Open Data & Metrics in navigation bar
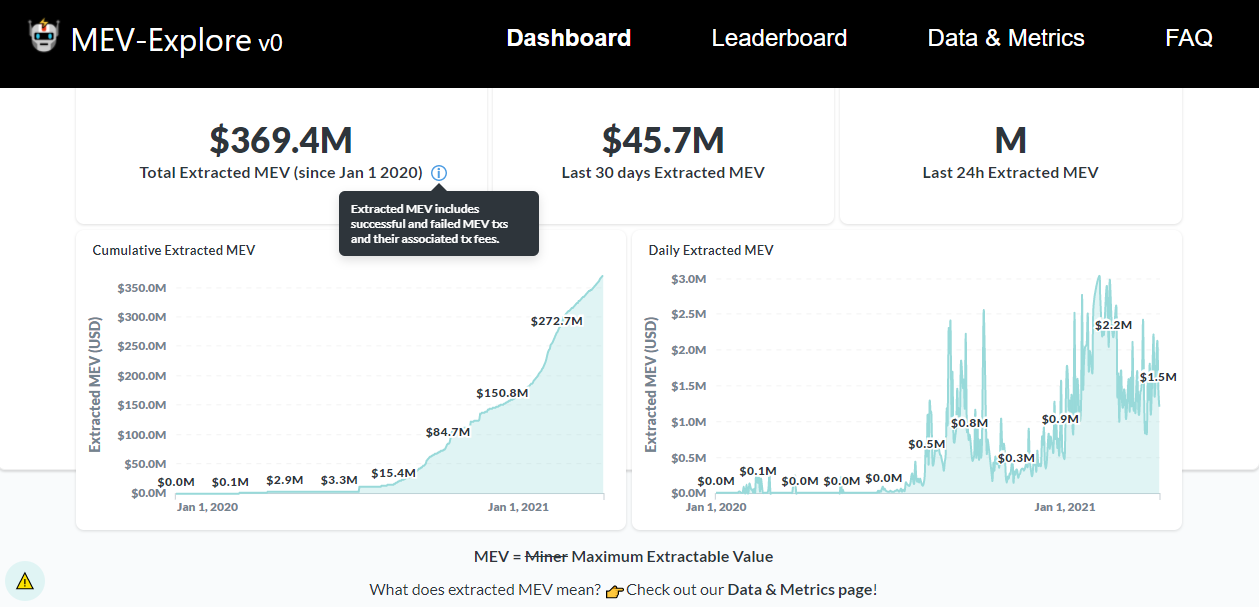The image size is (1259, 607). tap(1006, 38)
